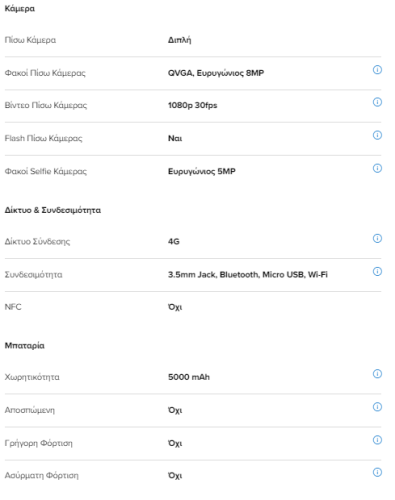This screenshot has width=395, height=500.
Task: Select the Ευρυγώνιος 5MP value text
Action: pos(202,171)
